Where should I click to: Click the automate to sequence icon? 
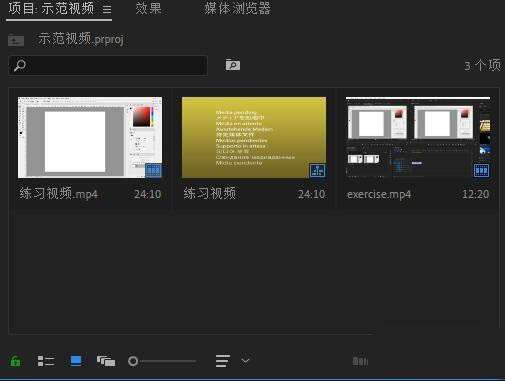tap(360, 361)
